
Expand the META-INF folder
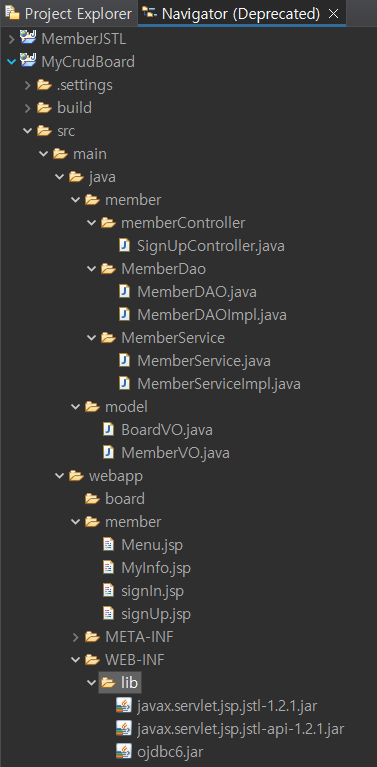(x=75, y=637)
